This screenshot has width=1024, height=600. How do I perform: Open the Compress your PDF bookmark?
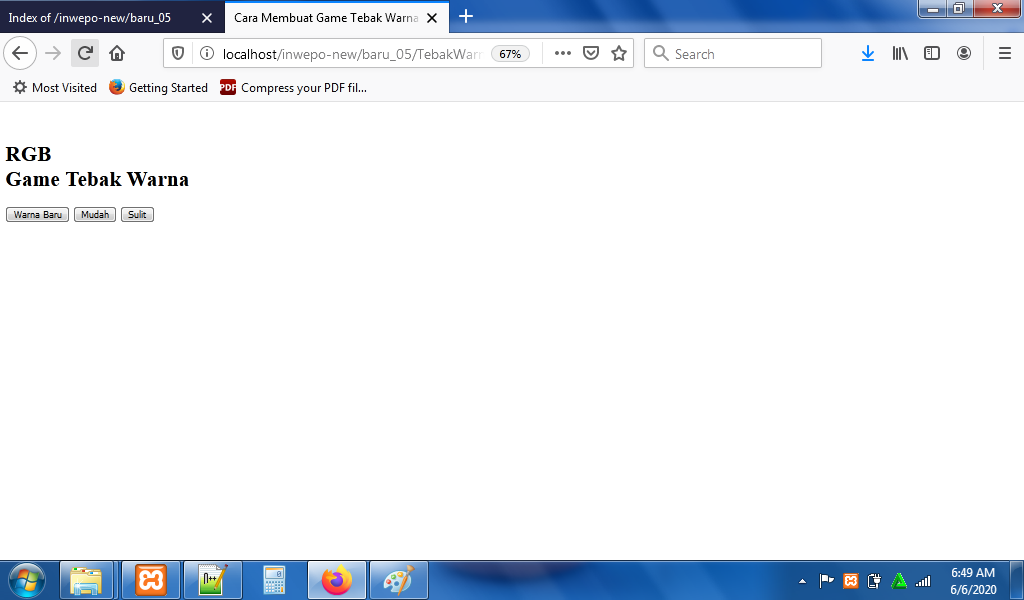pyautogui.click(x=293, y=87)
